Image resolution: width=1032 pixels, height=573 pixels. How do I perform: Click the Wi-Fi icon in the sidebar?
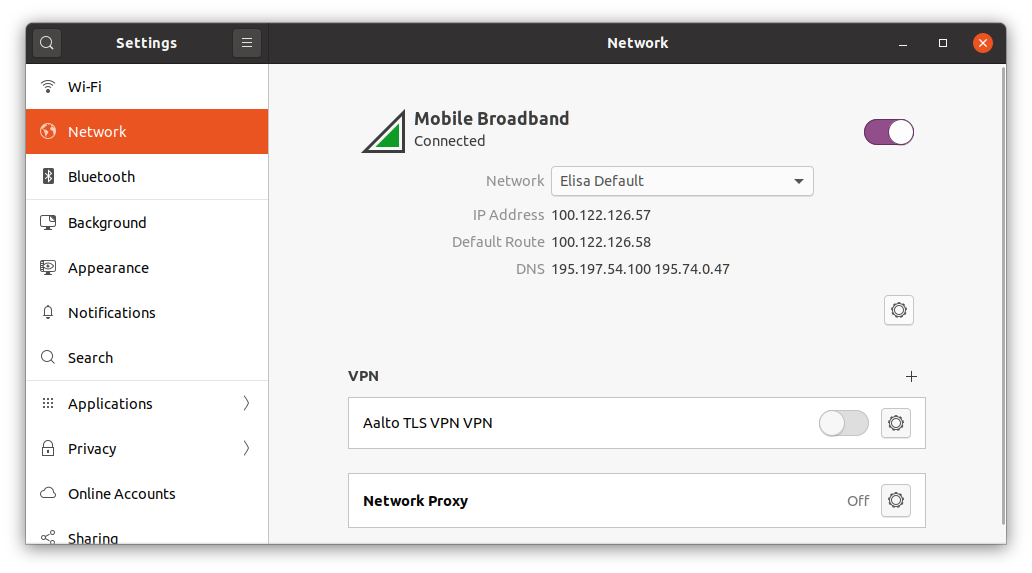point(48,87)
